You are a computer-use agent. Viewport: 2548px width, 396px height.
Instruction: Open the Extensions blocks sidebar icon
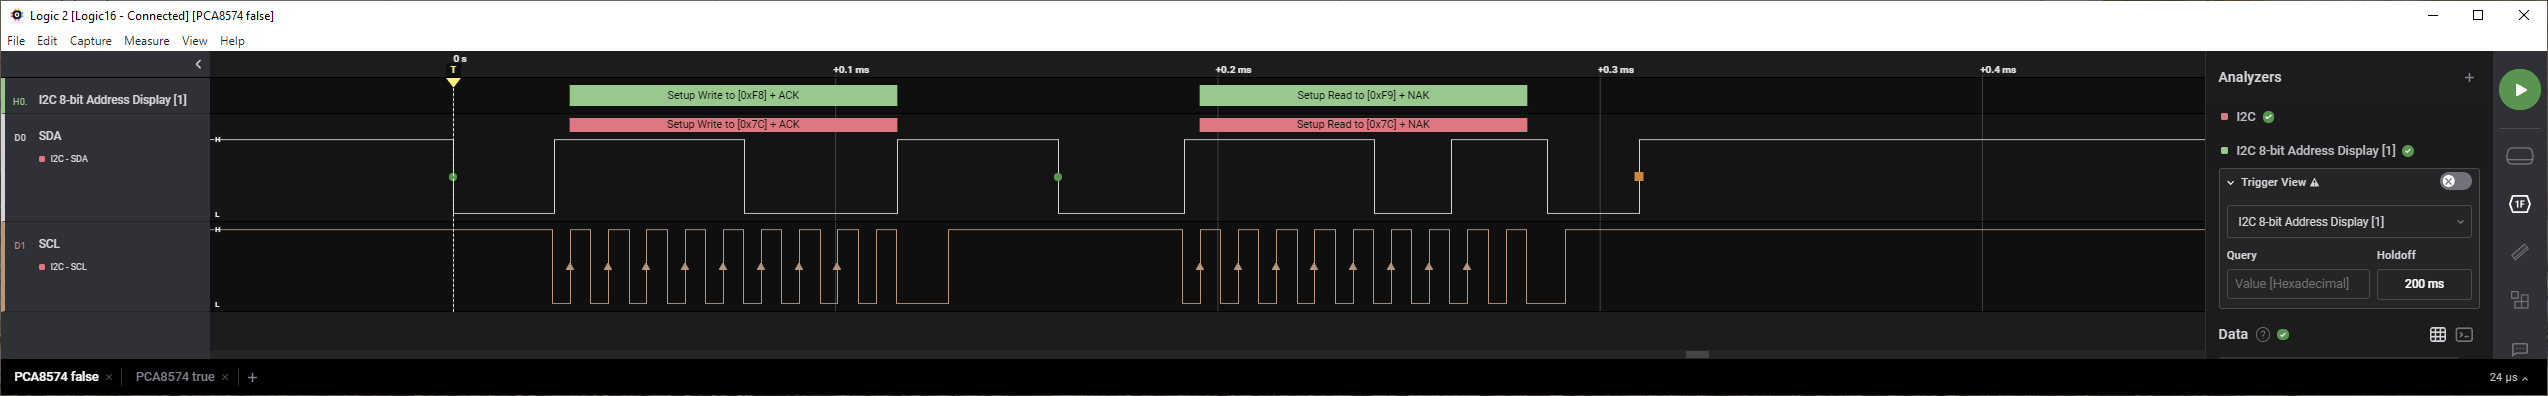2520,300
